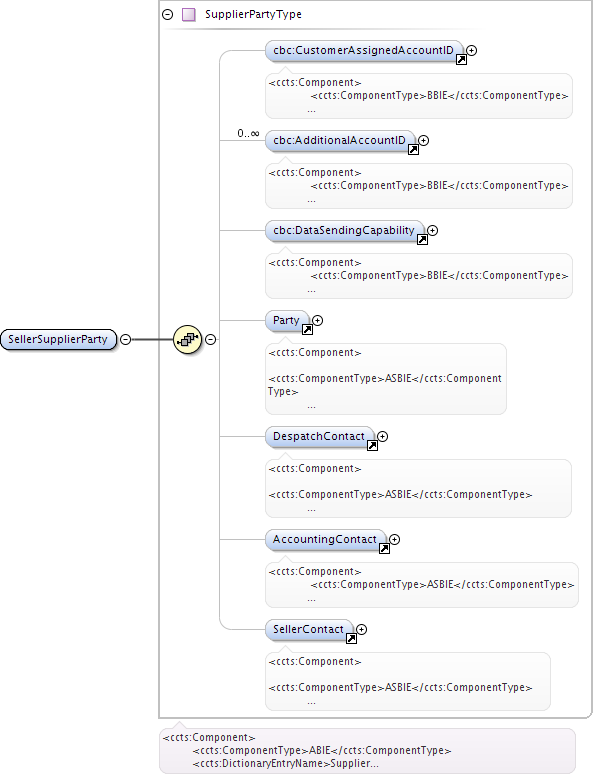
Task: Click the reference arrow icon on AccountingContact
Action: tap(384, 549)
